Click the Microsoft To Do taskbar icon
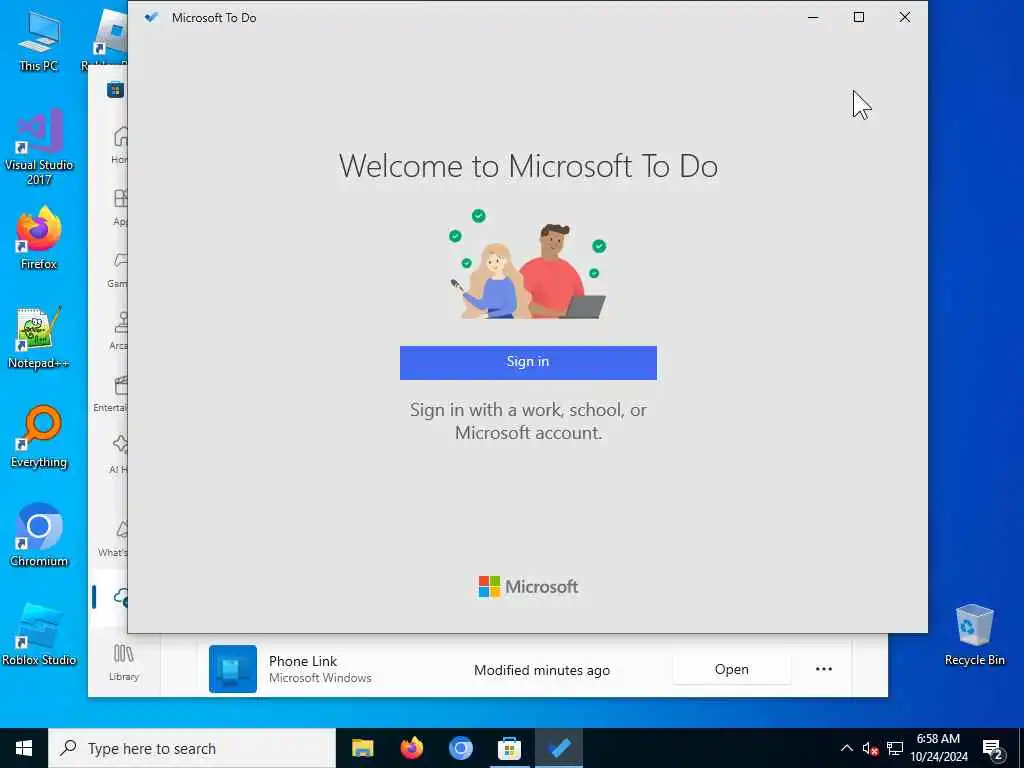The width and height of the screenshot is (1024, 768). 559,748
